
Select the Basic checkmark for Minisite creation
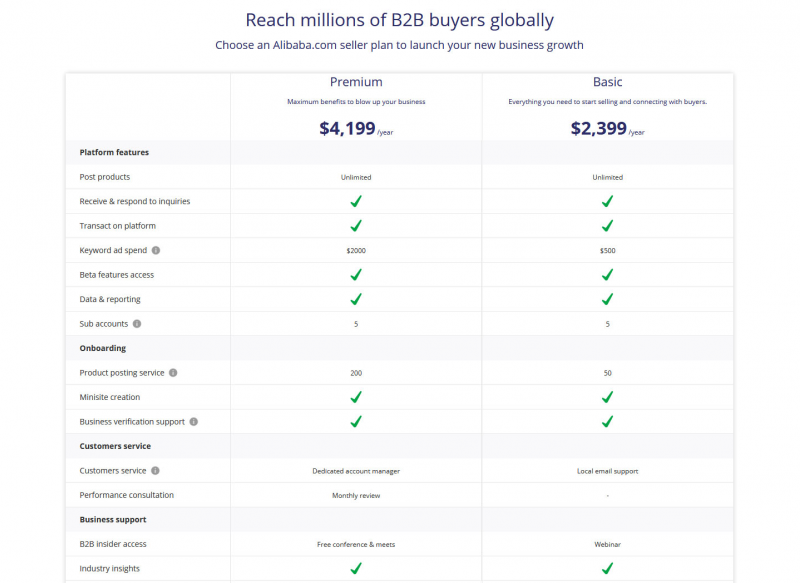pyautogui.click(x=607, y=397)
